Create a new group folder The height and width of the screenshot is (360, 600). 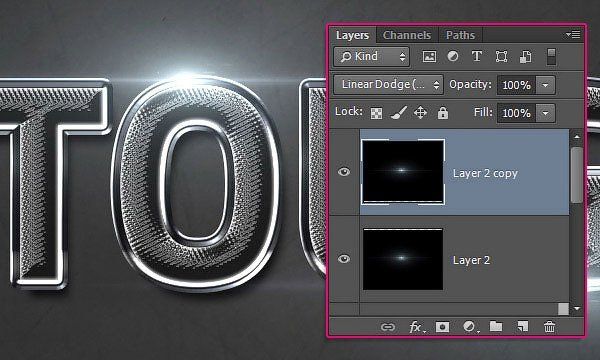coord(496,326)
